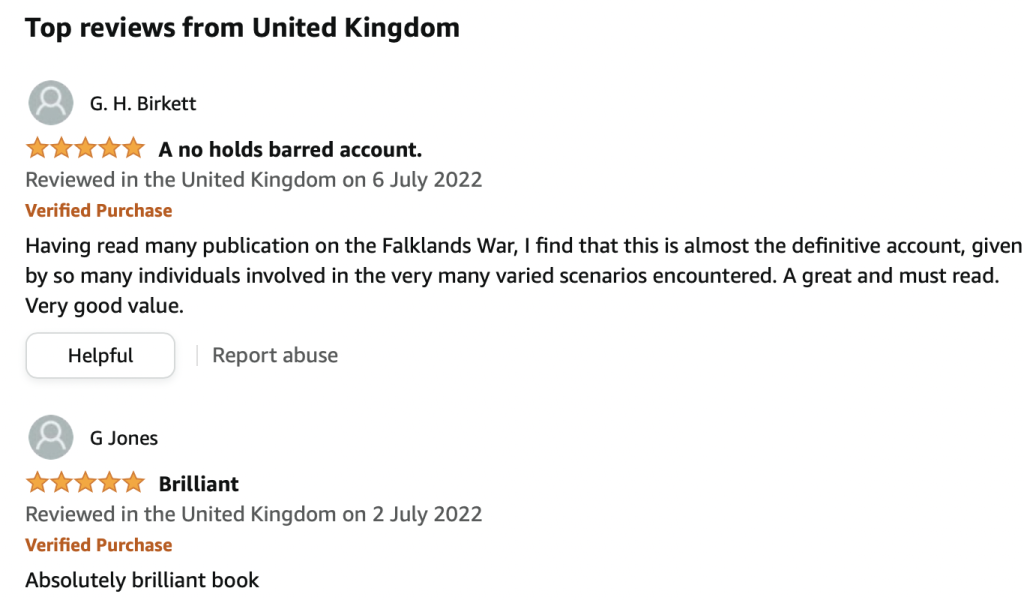Click fifth star of G Jones's rating

[x=133, y=483]
